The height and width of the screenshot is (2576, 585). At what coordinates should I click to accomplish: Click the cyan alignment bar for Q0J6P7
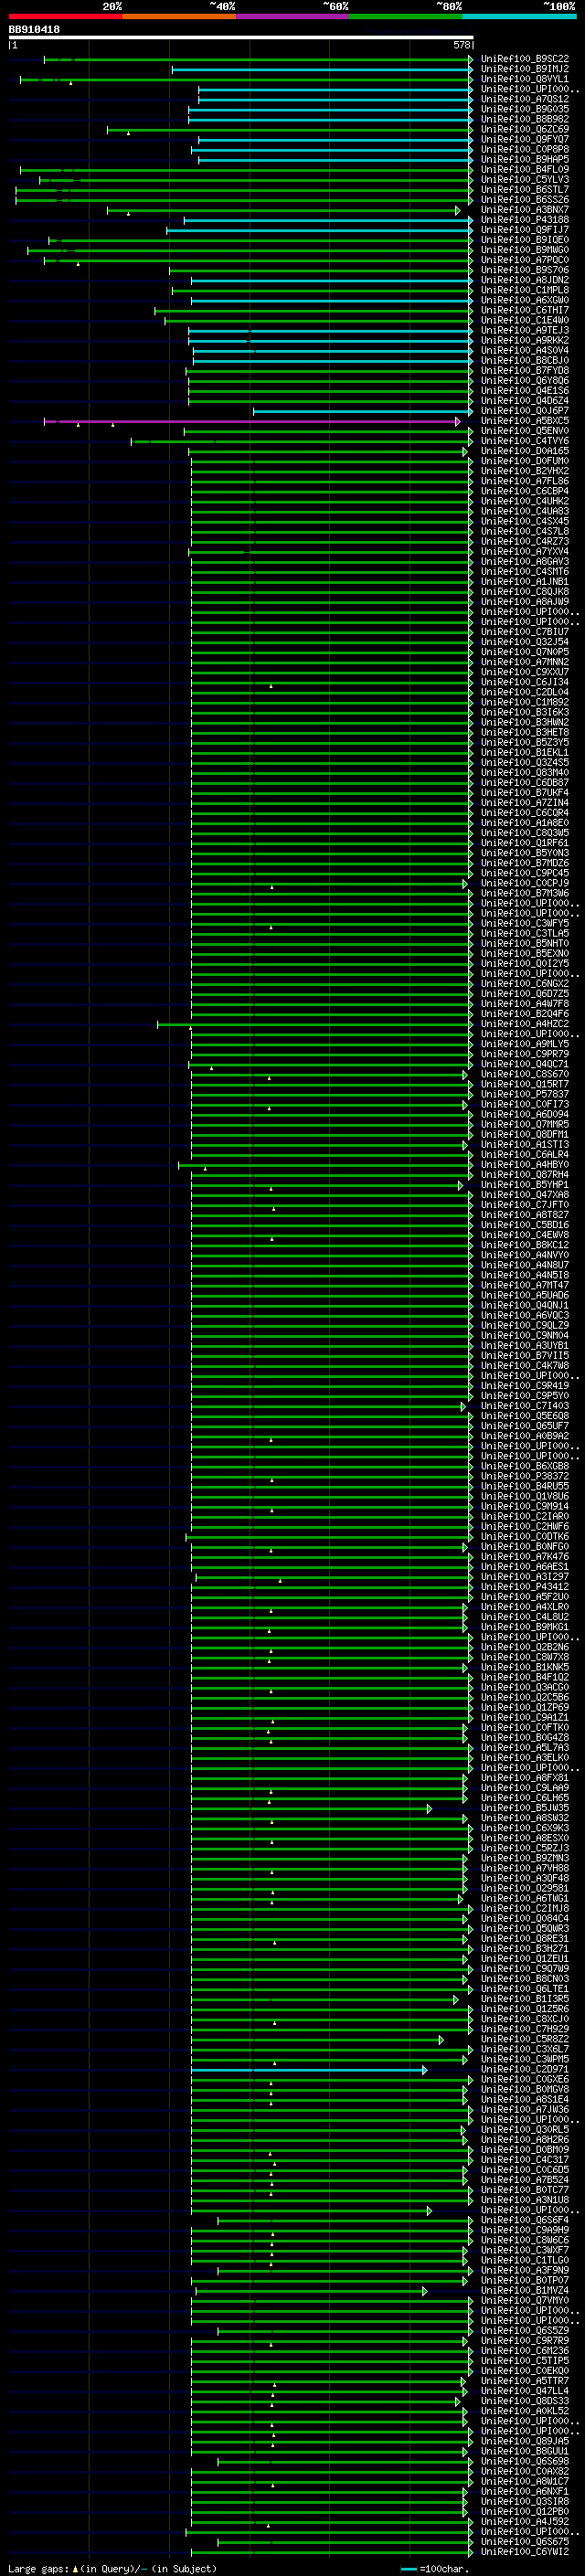(x=362, y=411)
